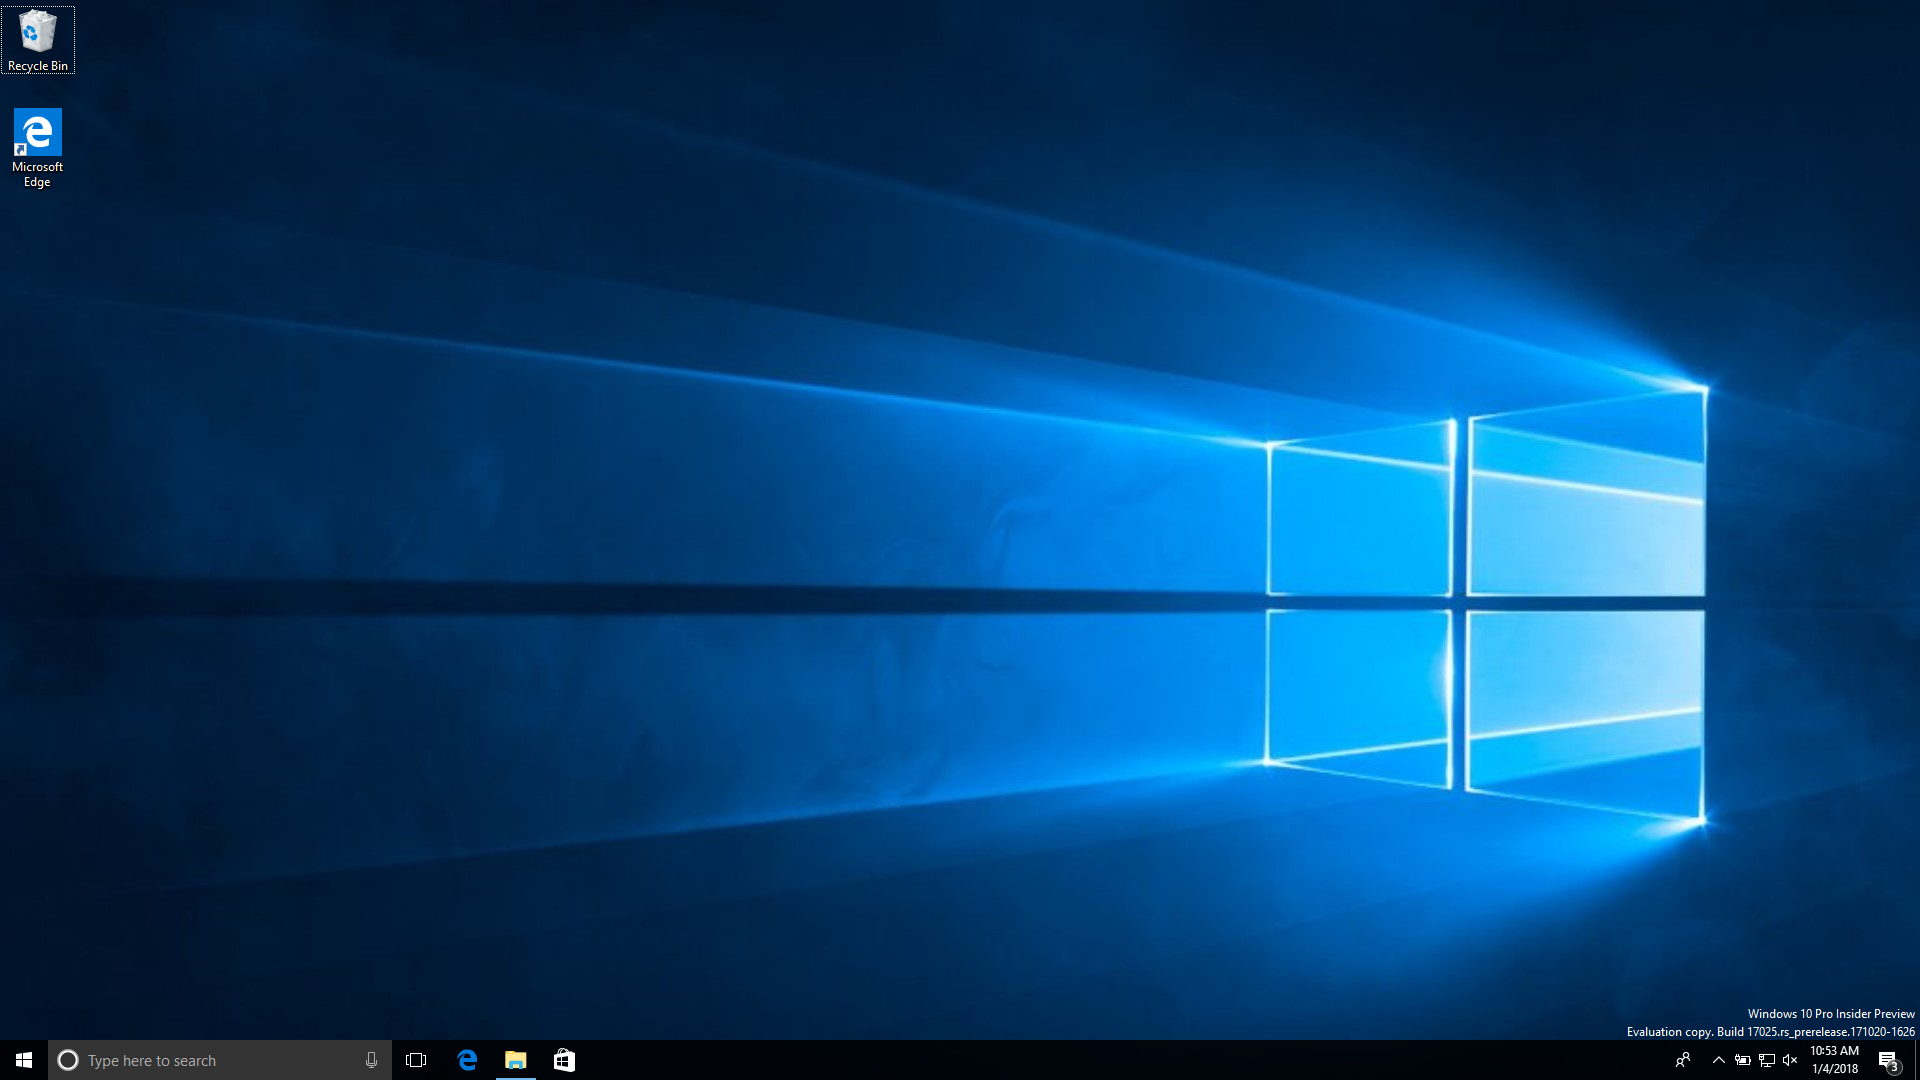Image resolution: width=1920 pixels, height=1080 pixels.
Task: Open the Recycle Bin desktop icon
Action: point(37,32)
